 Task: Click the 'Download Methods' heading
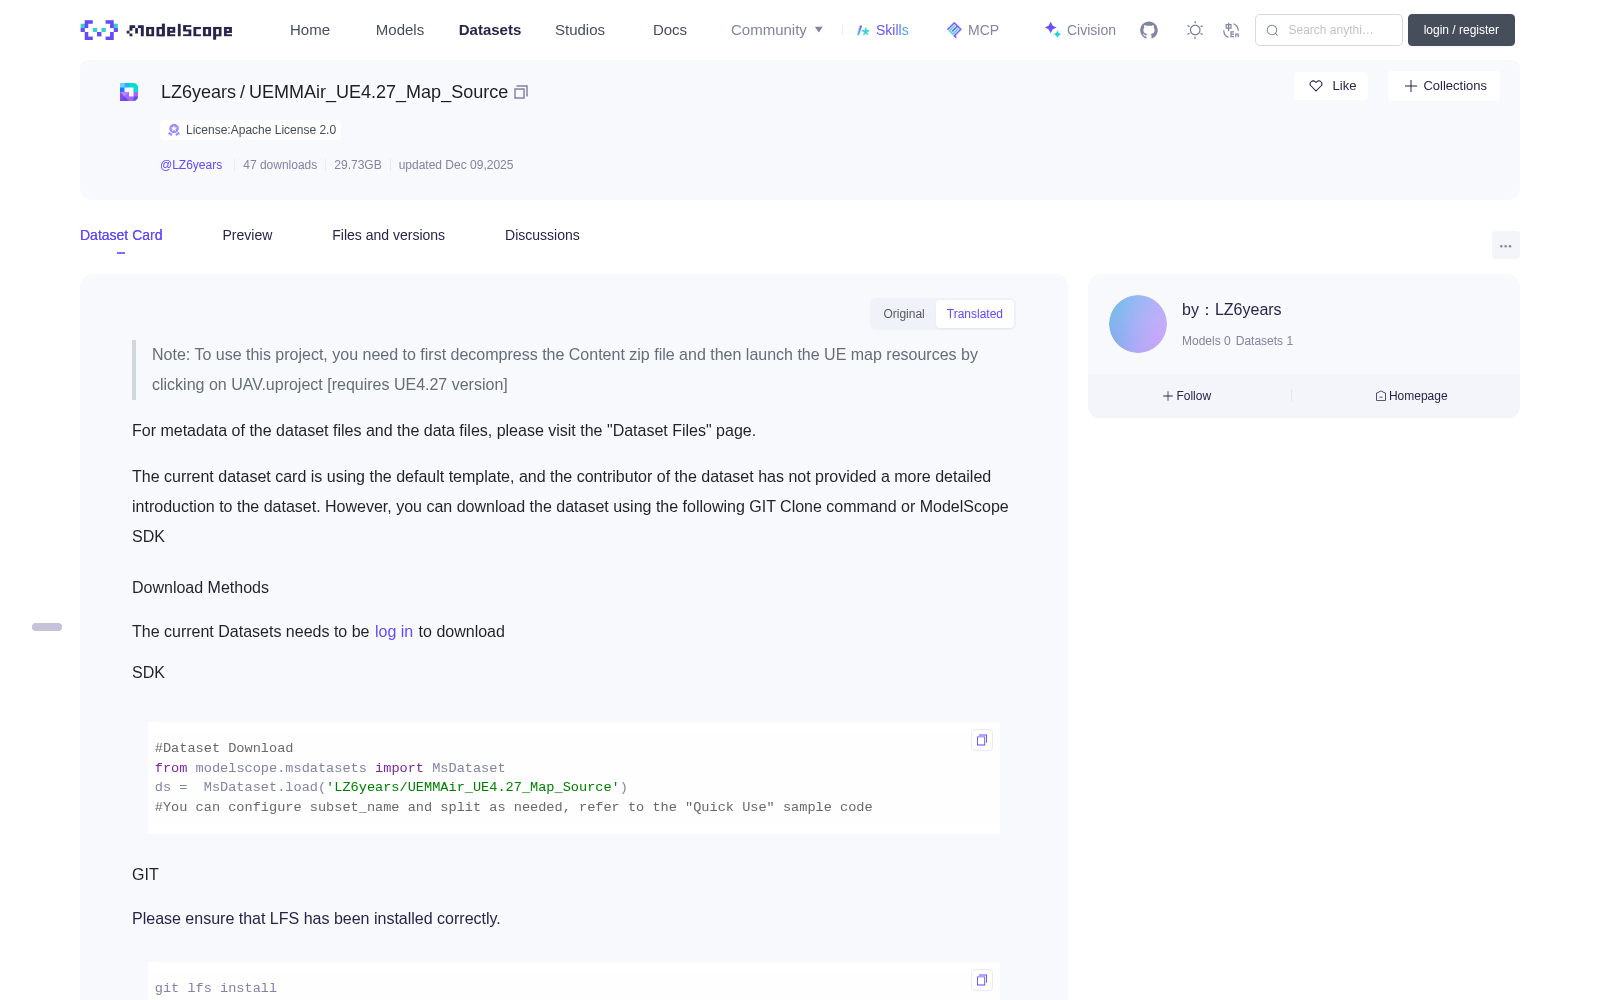tap(200, 588)
